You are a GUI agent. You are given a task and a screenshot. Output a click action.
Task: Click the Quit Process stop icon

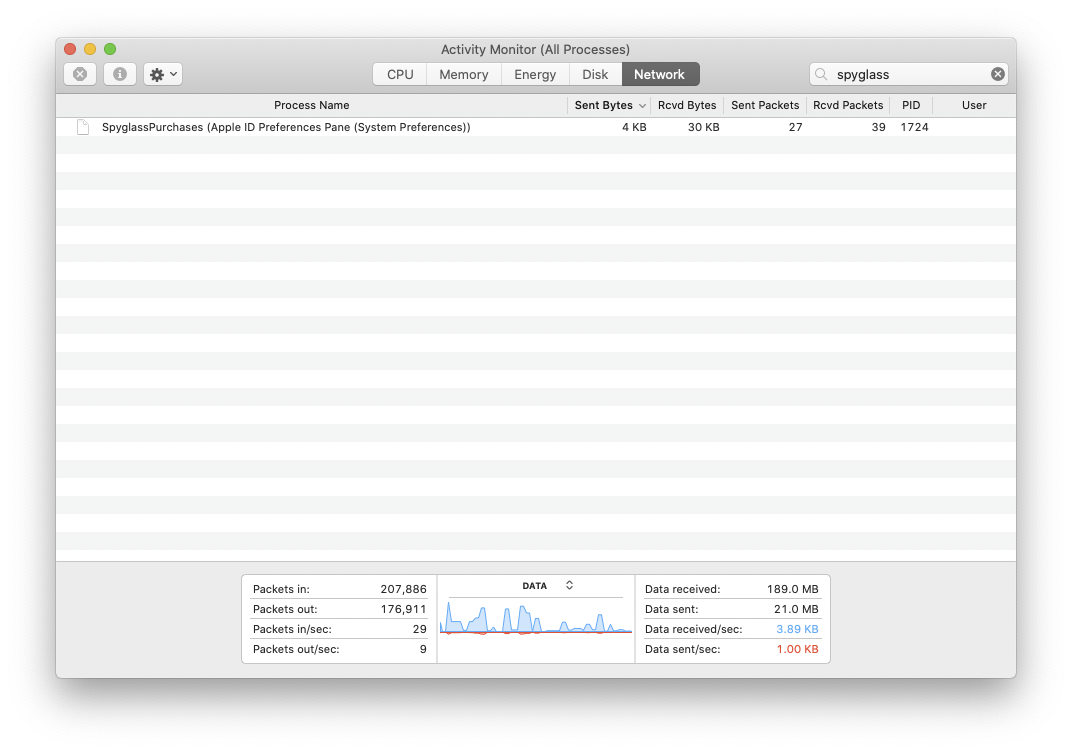[80, 74]
